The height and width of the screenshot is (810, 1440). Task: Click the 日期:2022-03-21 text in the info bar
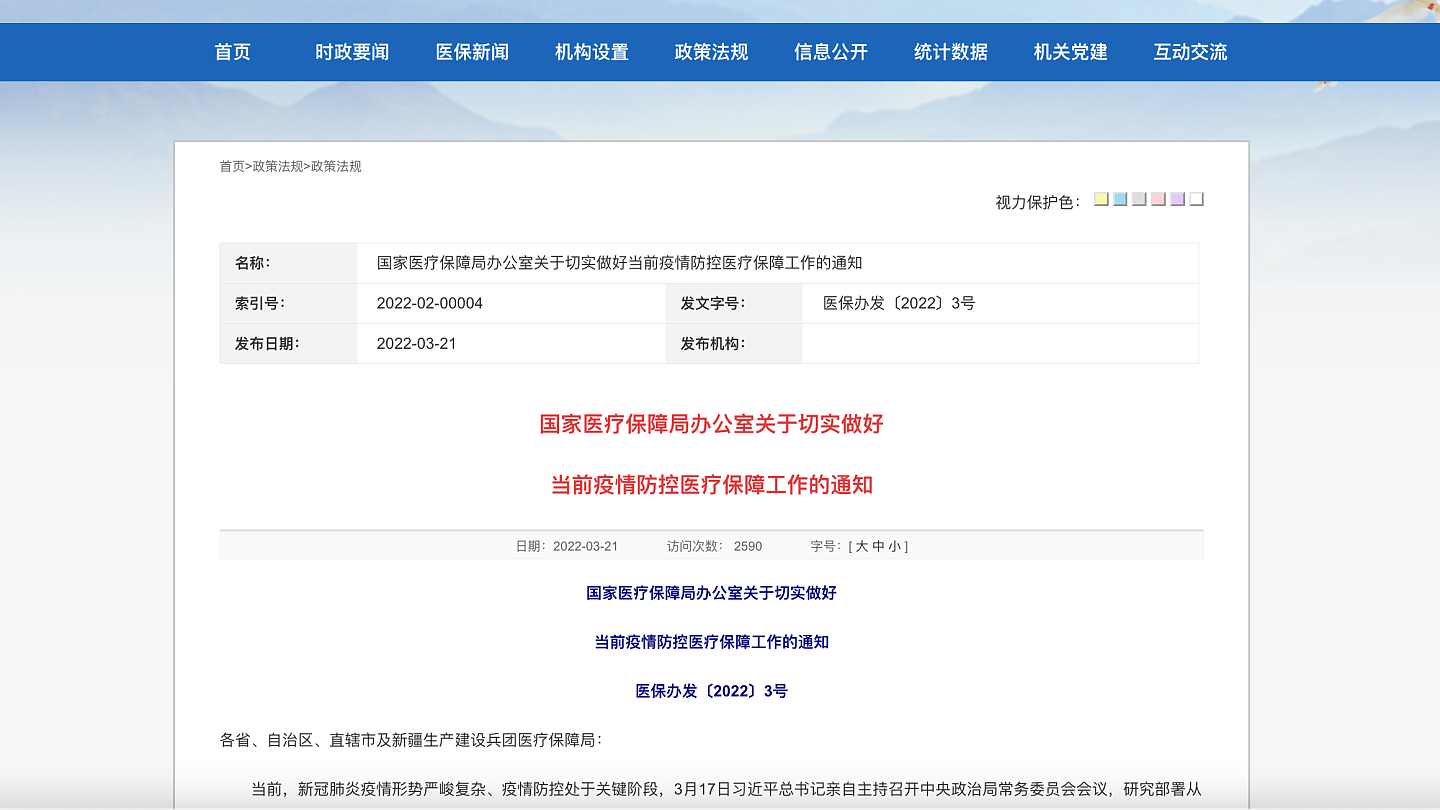click(567, 546)
